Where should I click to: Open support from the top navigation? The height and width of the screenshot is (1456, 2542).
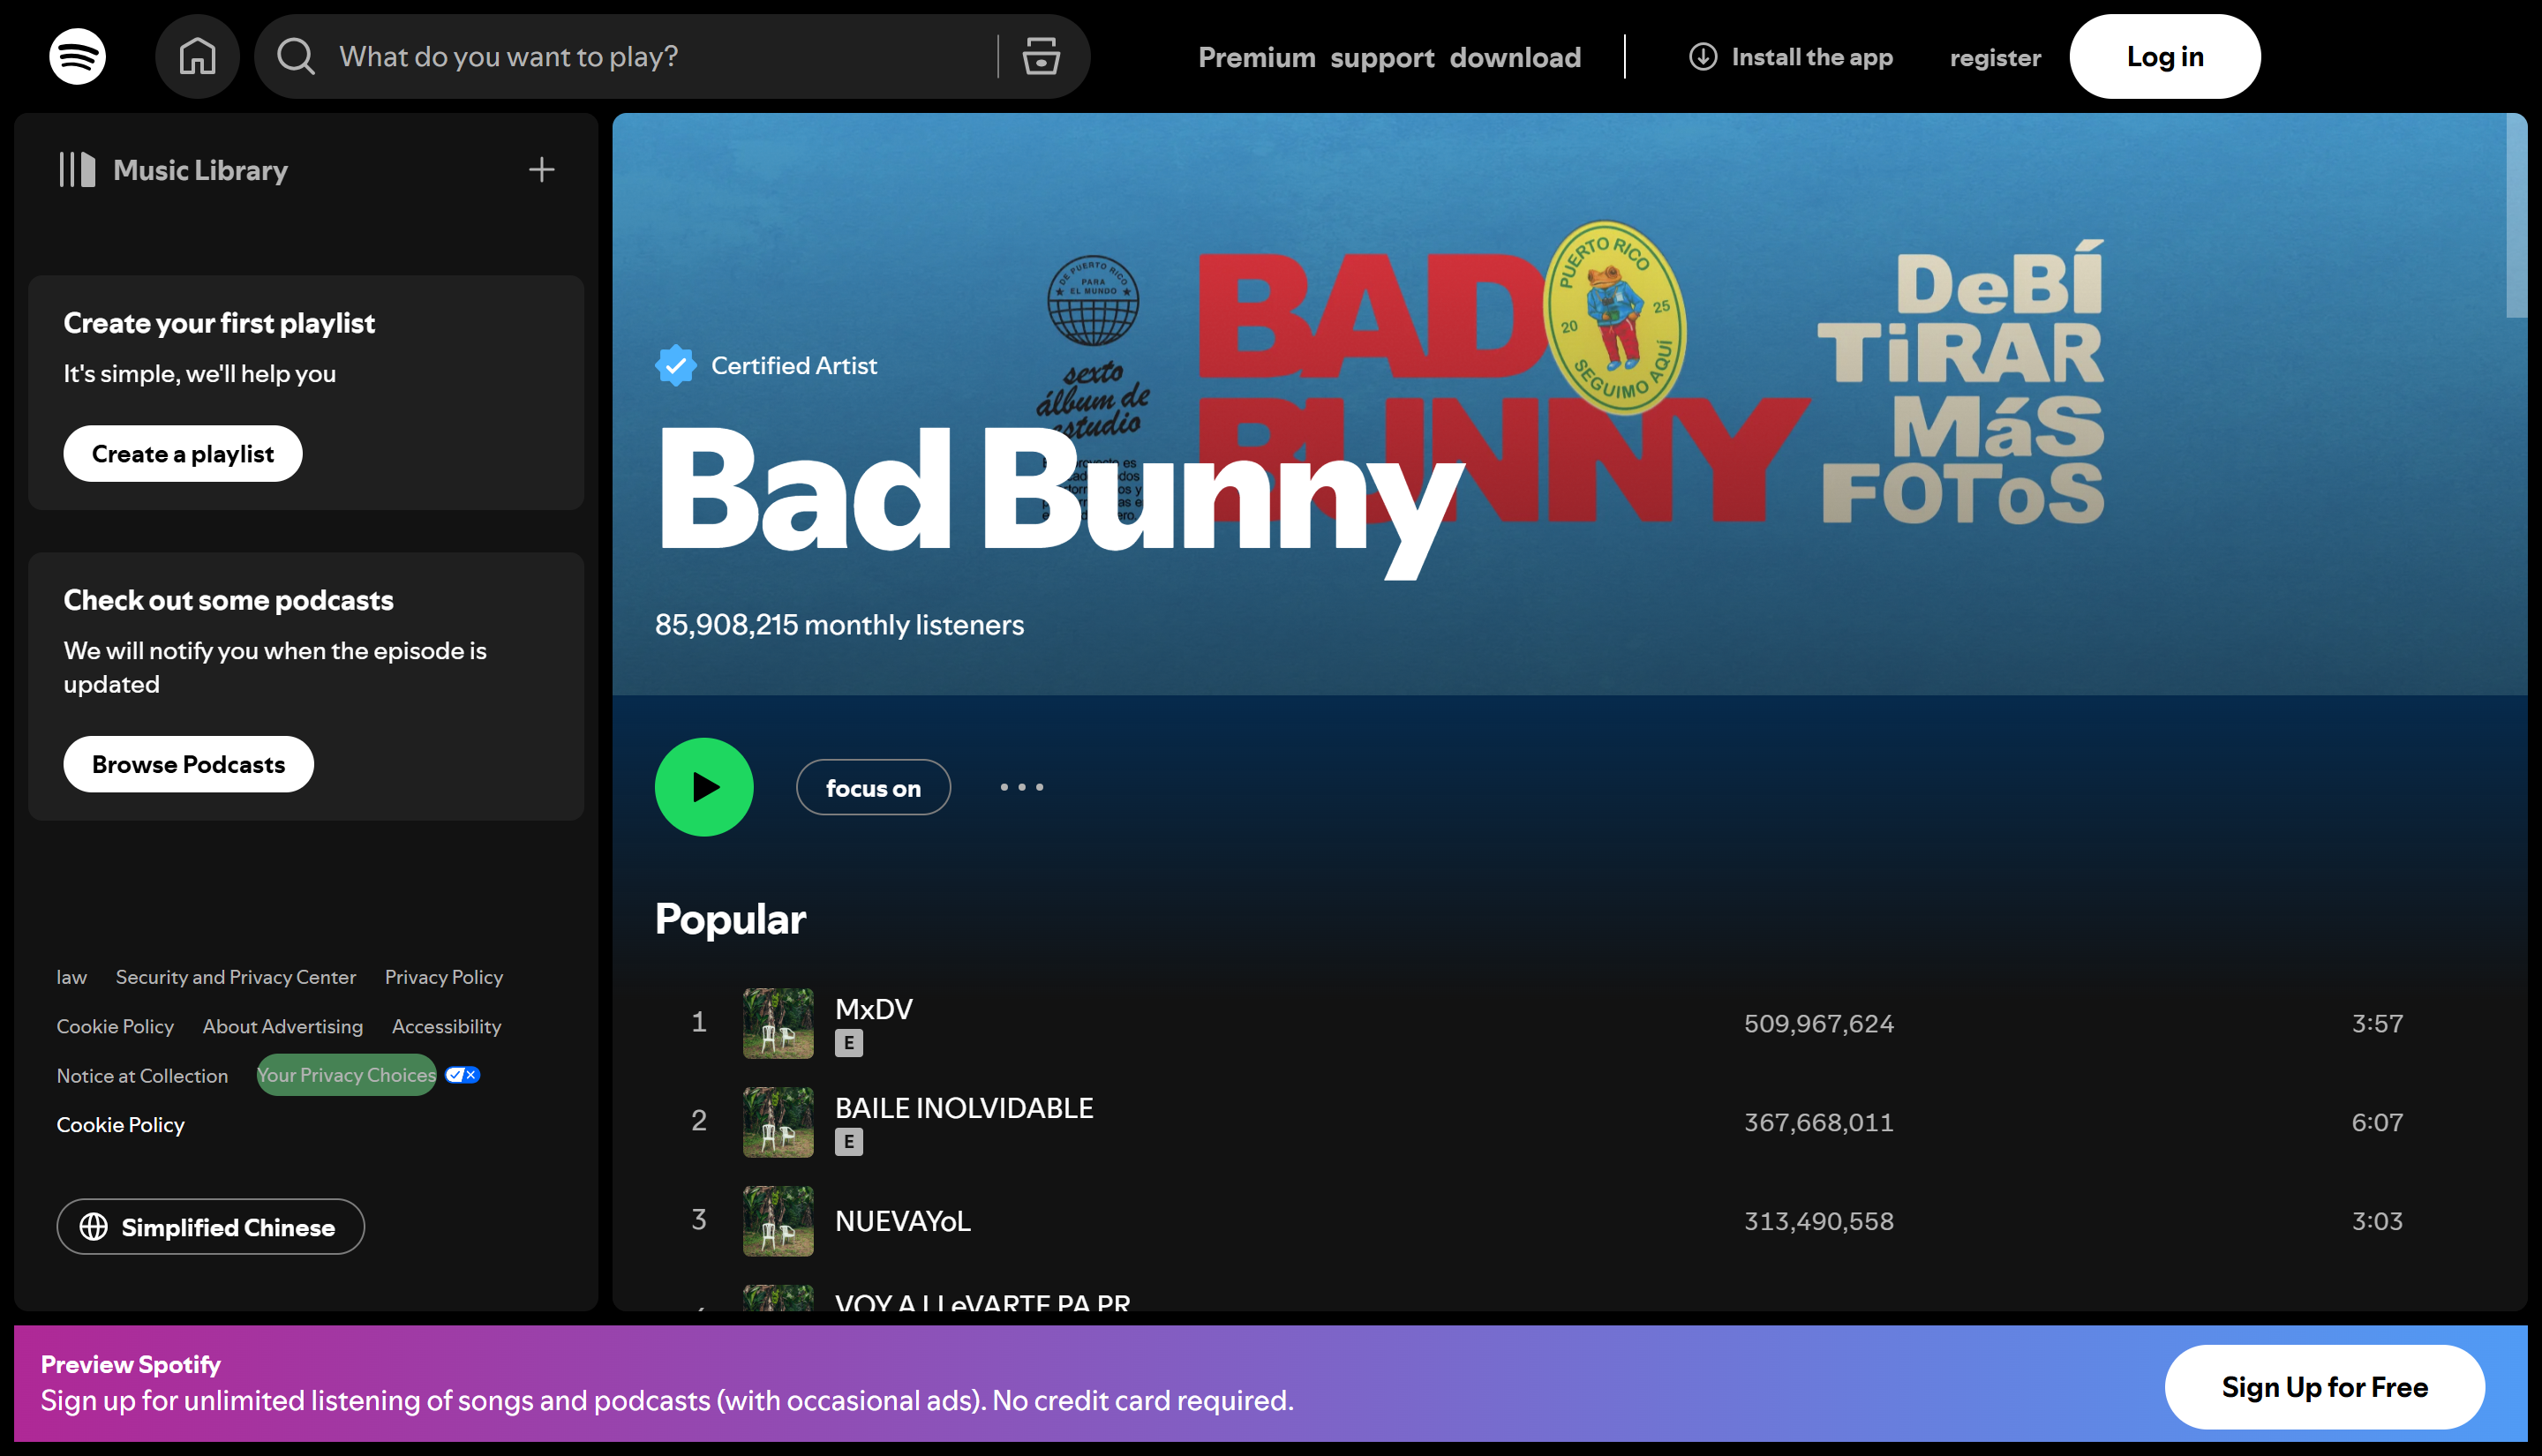(1382, 57)
